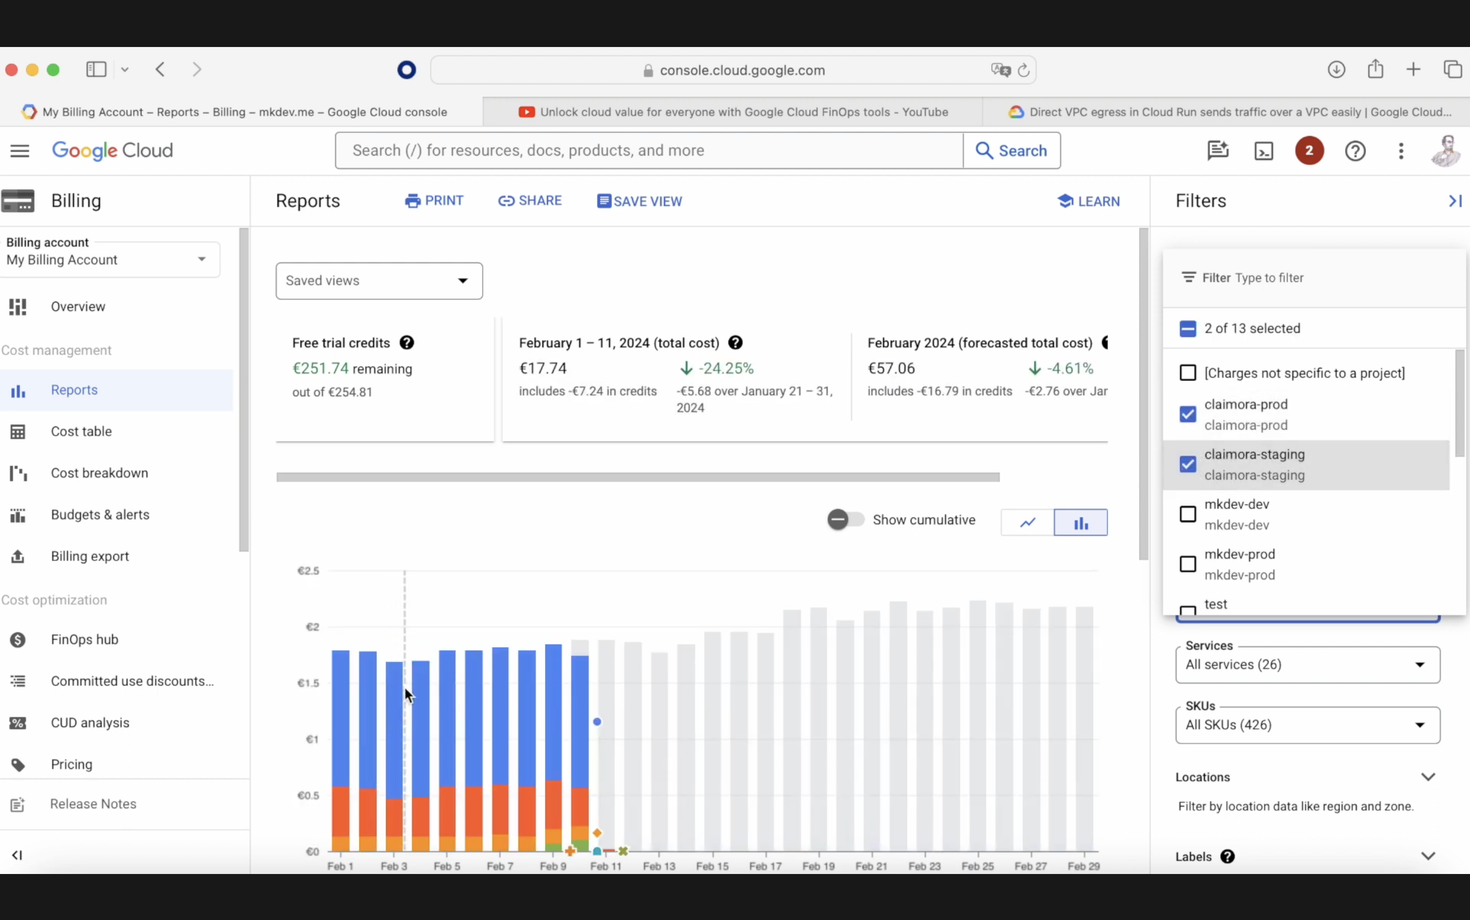Toggle Show cumulative switch
The height and width of the screenshot is (920, 1470).
tap(845, 520)
